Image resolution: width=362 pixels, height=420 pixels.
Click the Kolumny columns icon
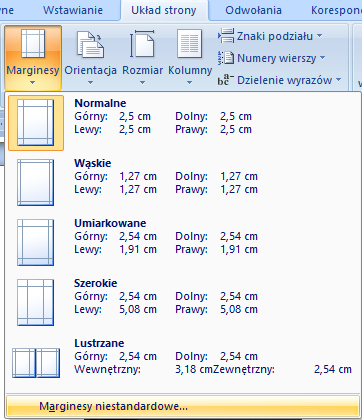[x=189, y=43]
